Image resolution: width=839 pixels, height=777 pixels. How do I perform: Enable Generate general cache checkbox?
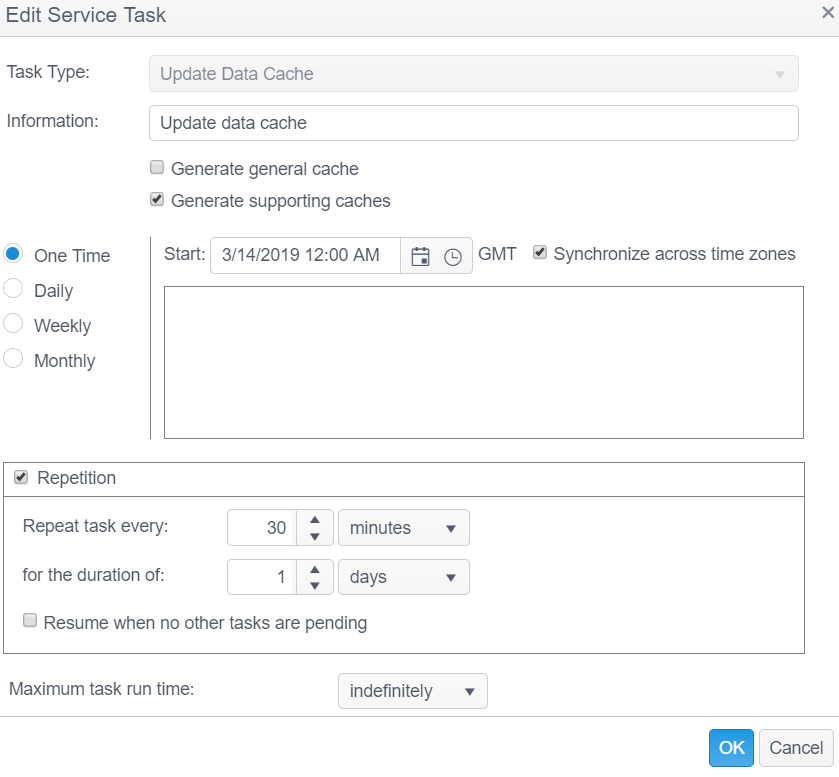point(157,168)
